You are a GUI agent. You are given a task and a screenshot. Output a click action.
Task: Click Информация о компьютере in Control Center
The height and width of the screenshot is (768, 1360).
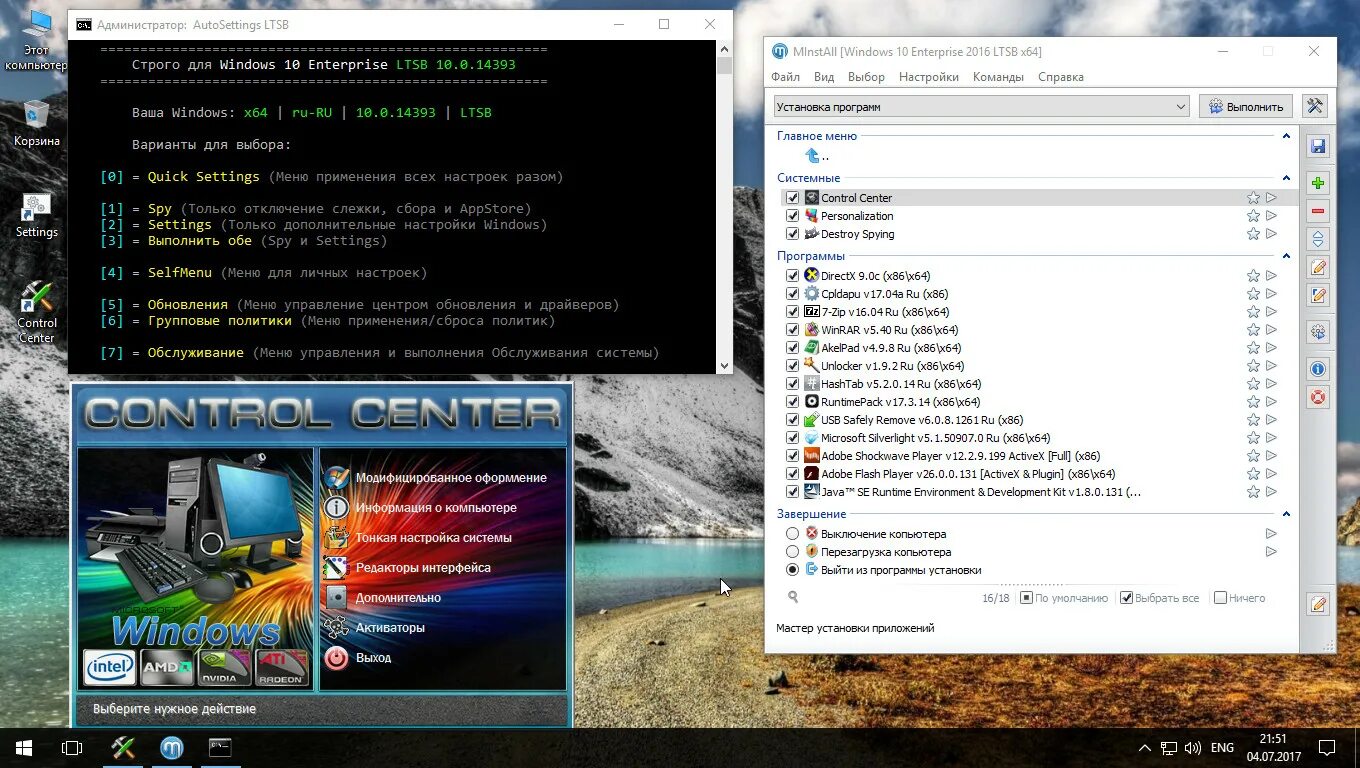pos(436,508)
